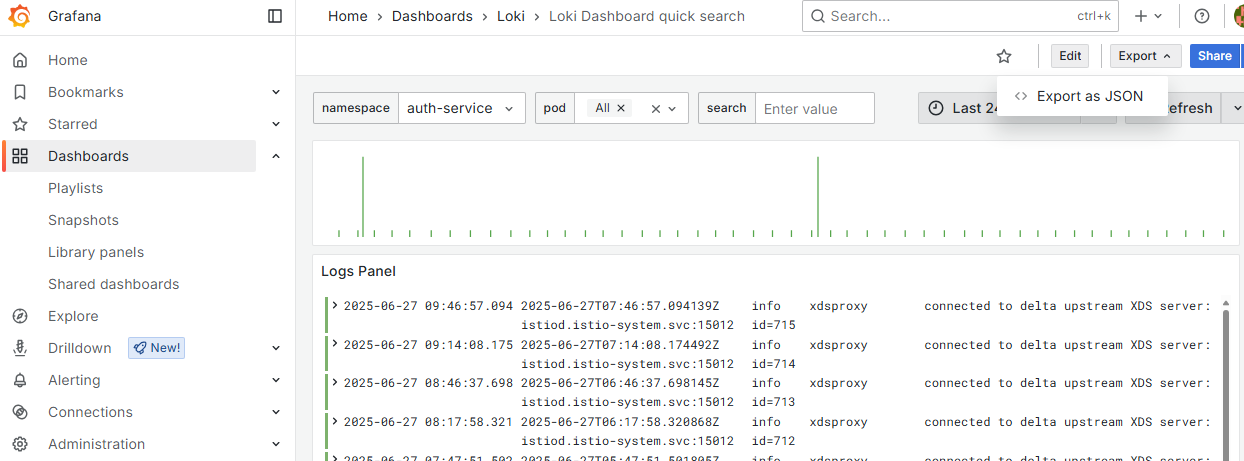
Task: Clear all pod selections with X
Action: (x=656, y=109)
